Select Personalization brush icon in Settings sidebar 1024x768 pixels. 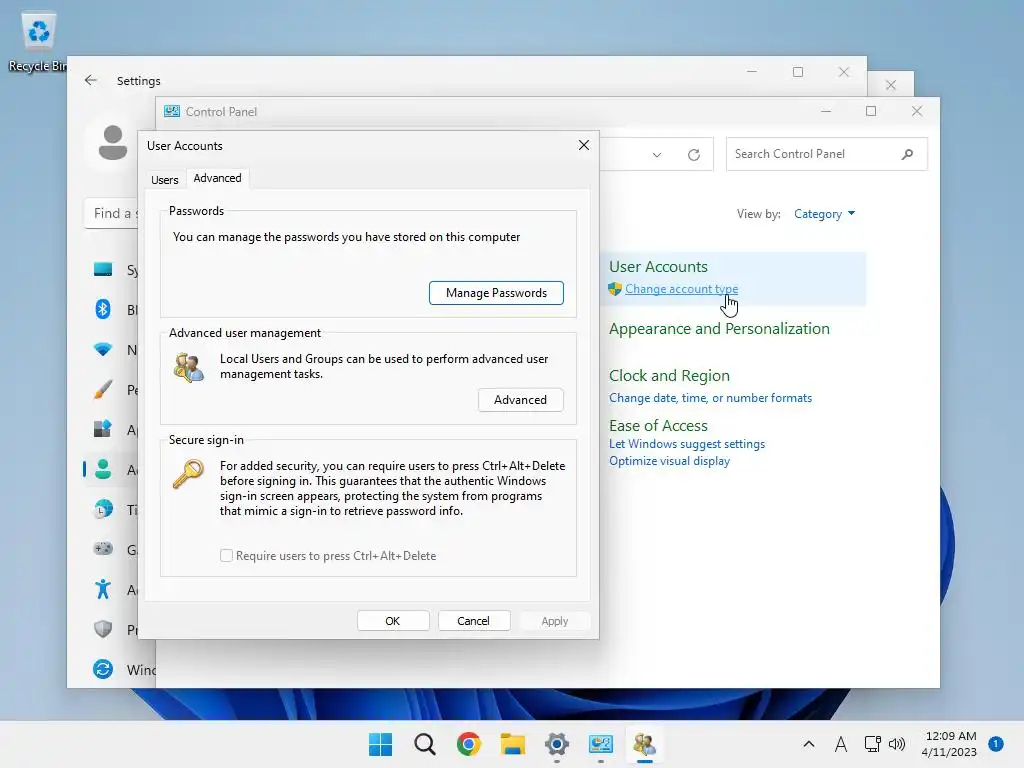[103, 389]
